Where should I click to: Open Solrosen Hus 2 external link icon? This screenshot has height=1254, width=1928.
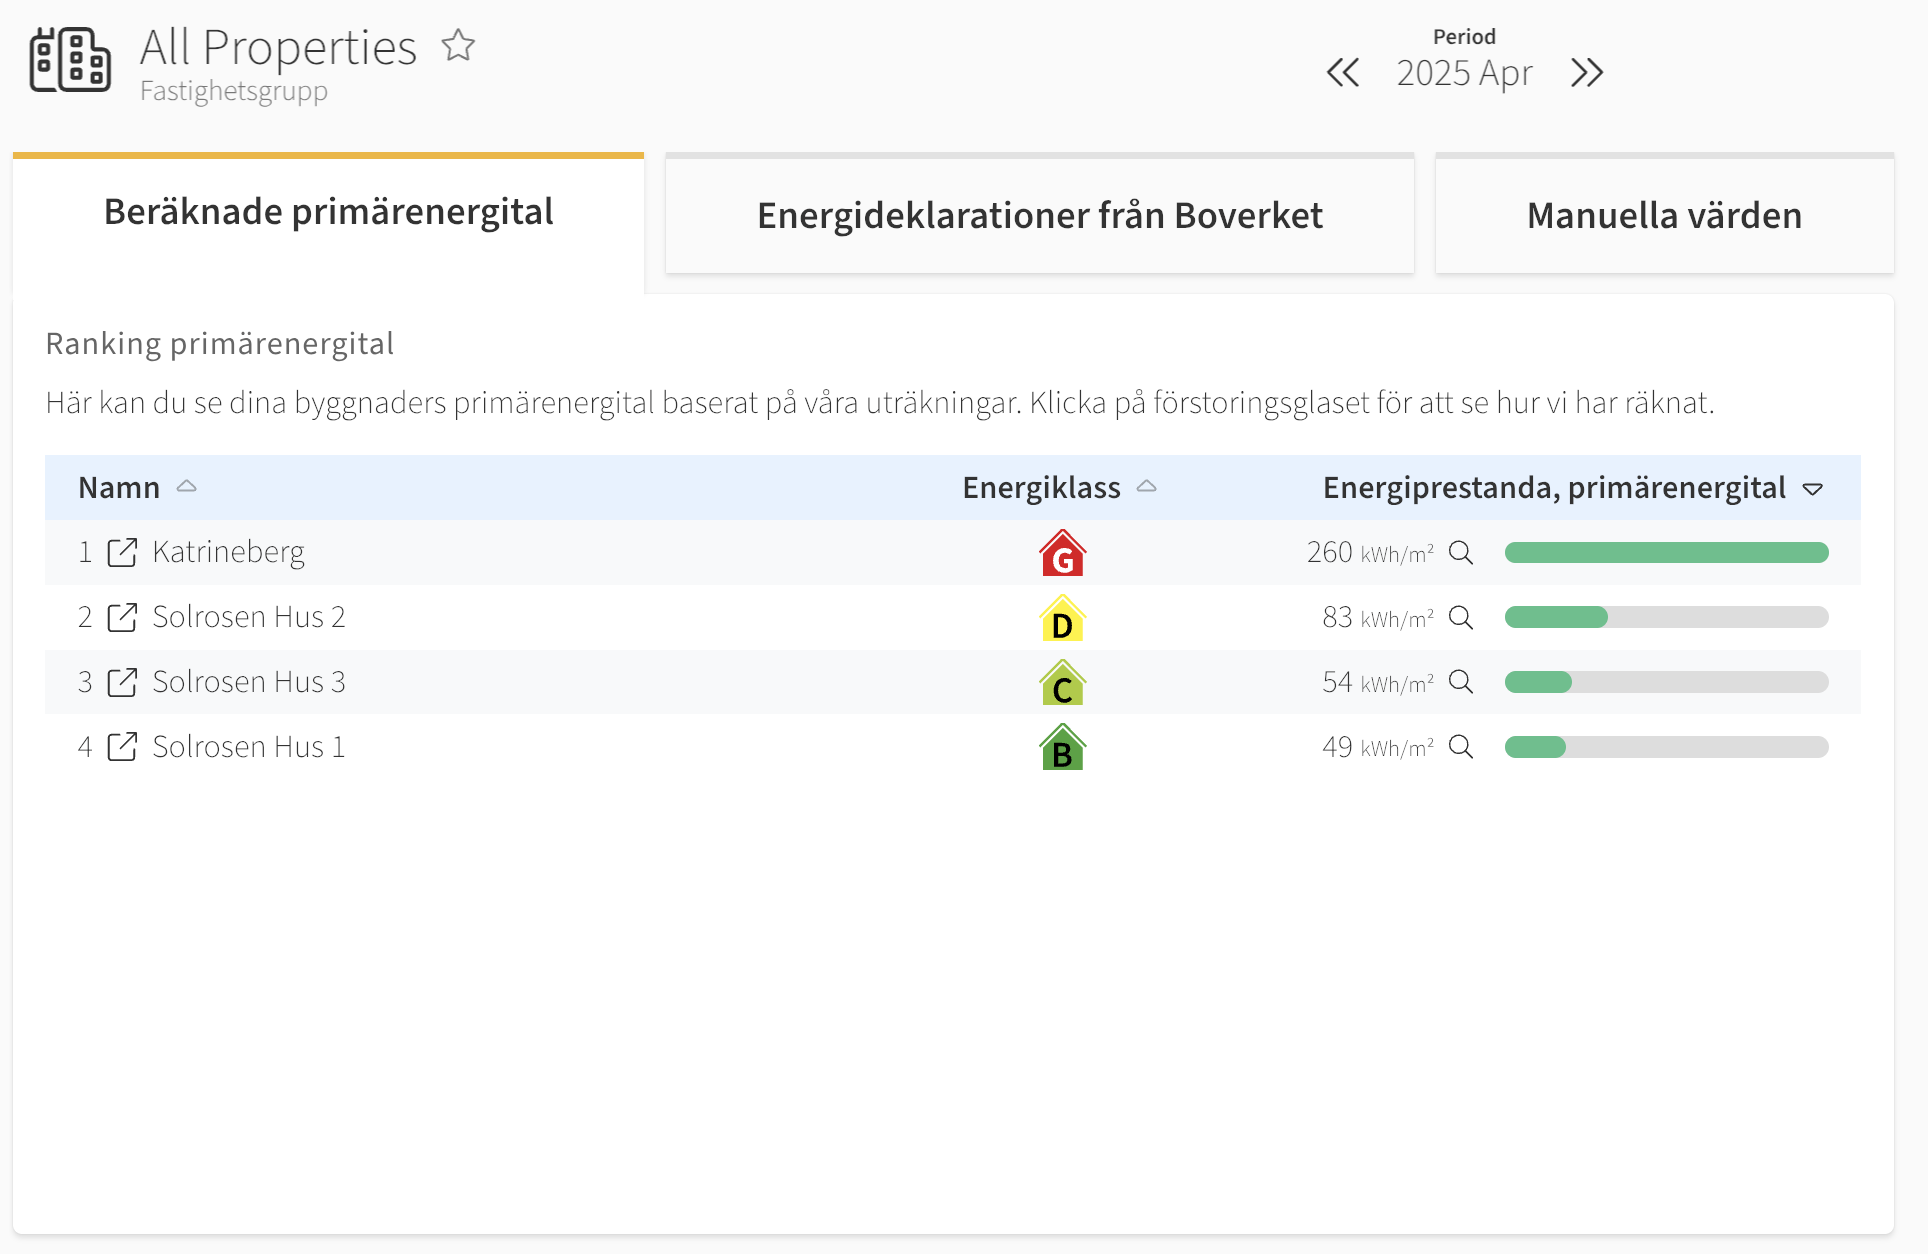(122, 617)
